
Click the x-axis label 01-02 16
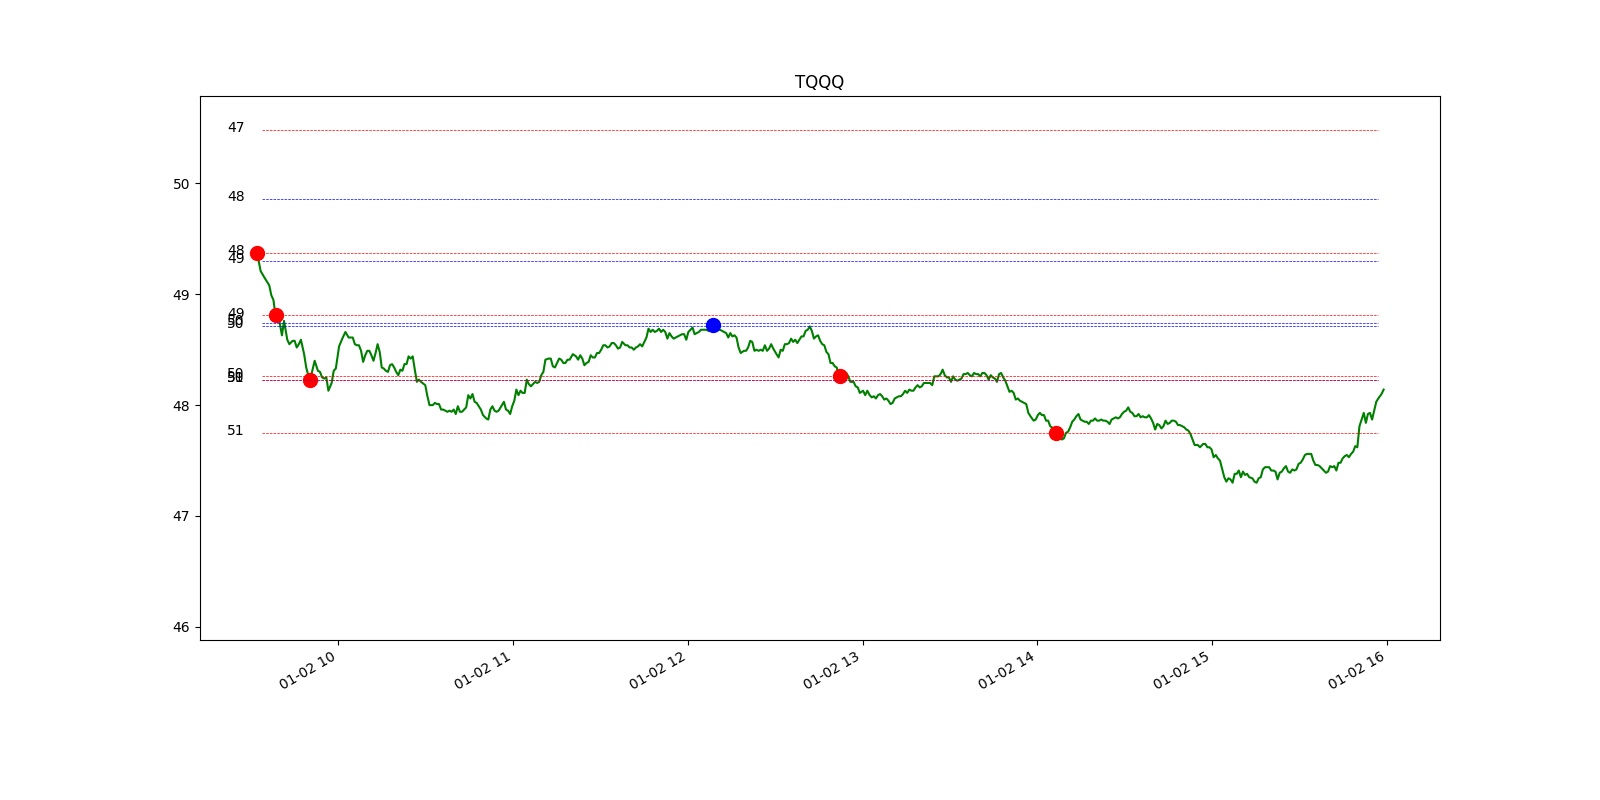pyautogui.click(x=1356, y=669)
